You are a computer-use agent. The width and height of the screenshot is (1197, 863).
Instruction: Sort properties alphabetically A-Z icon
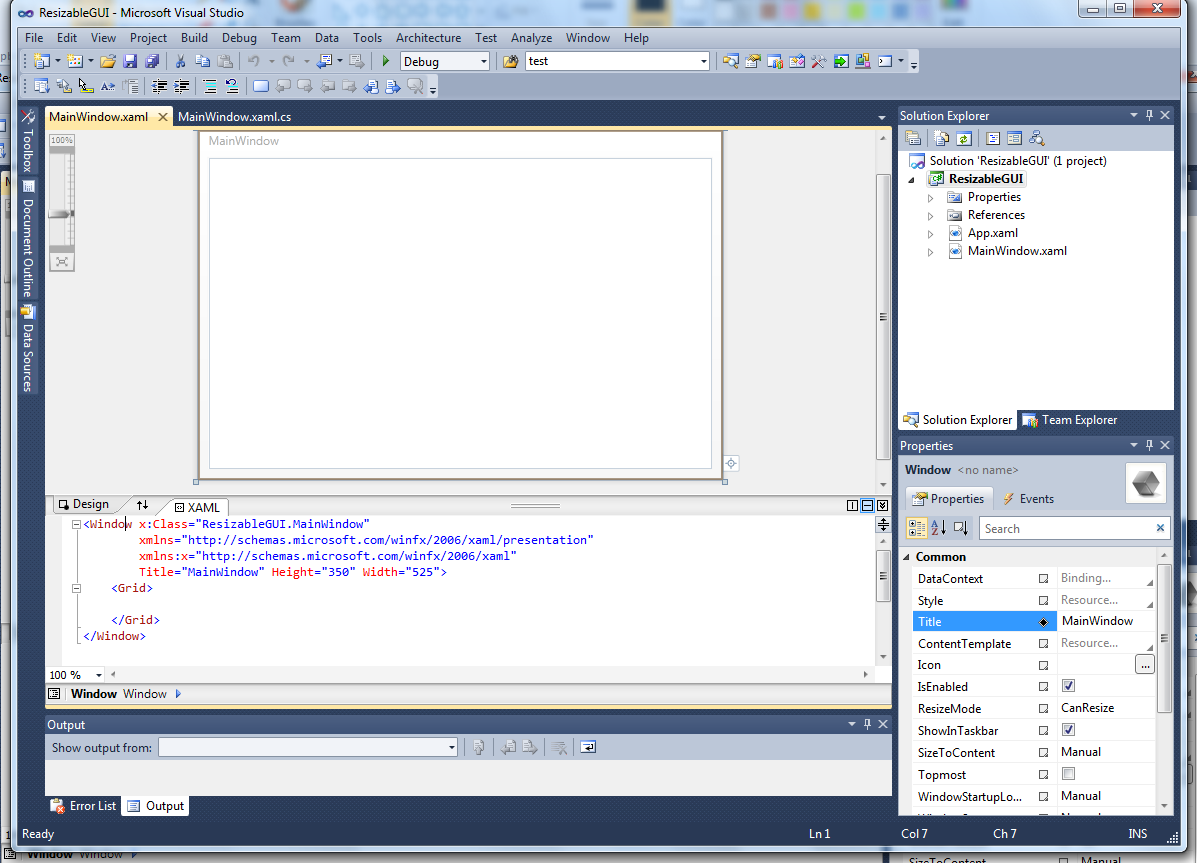(939, 528)
